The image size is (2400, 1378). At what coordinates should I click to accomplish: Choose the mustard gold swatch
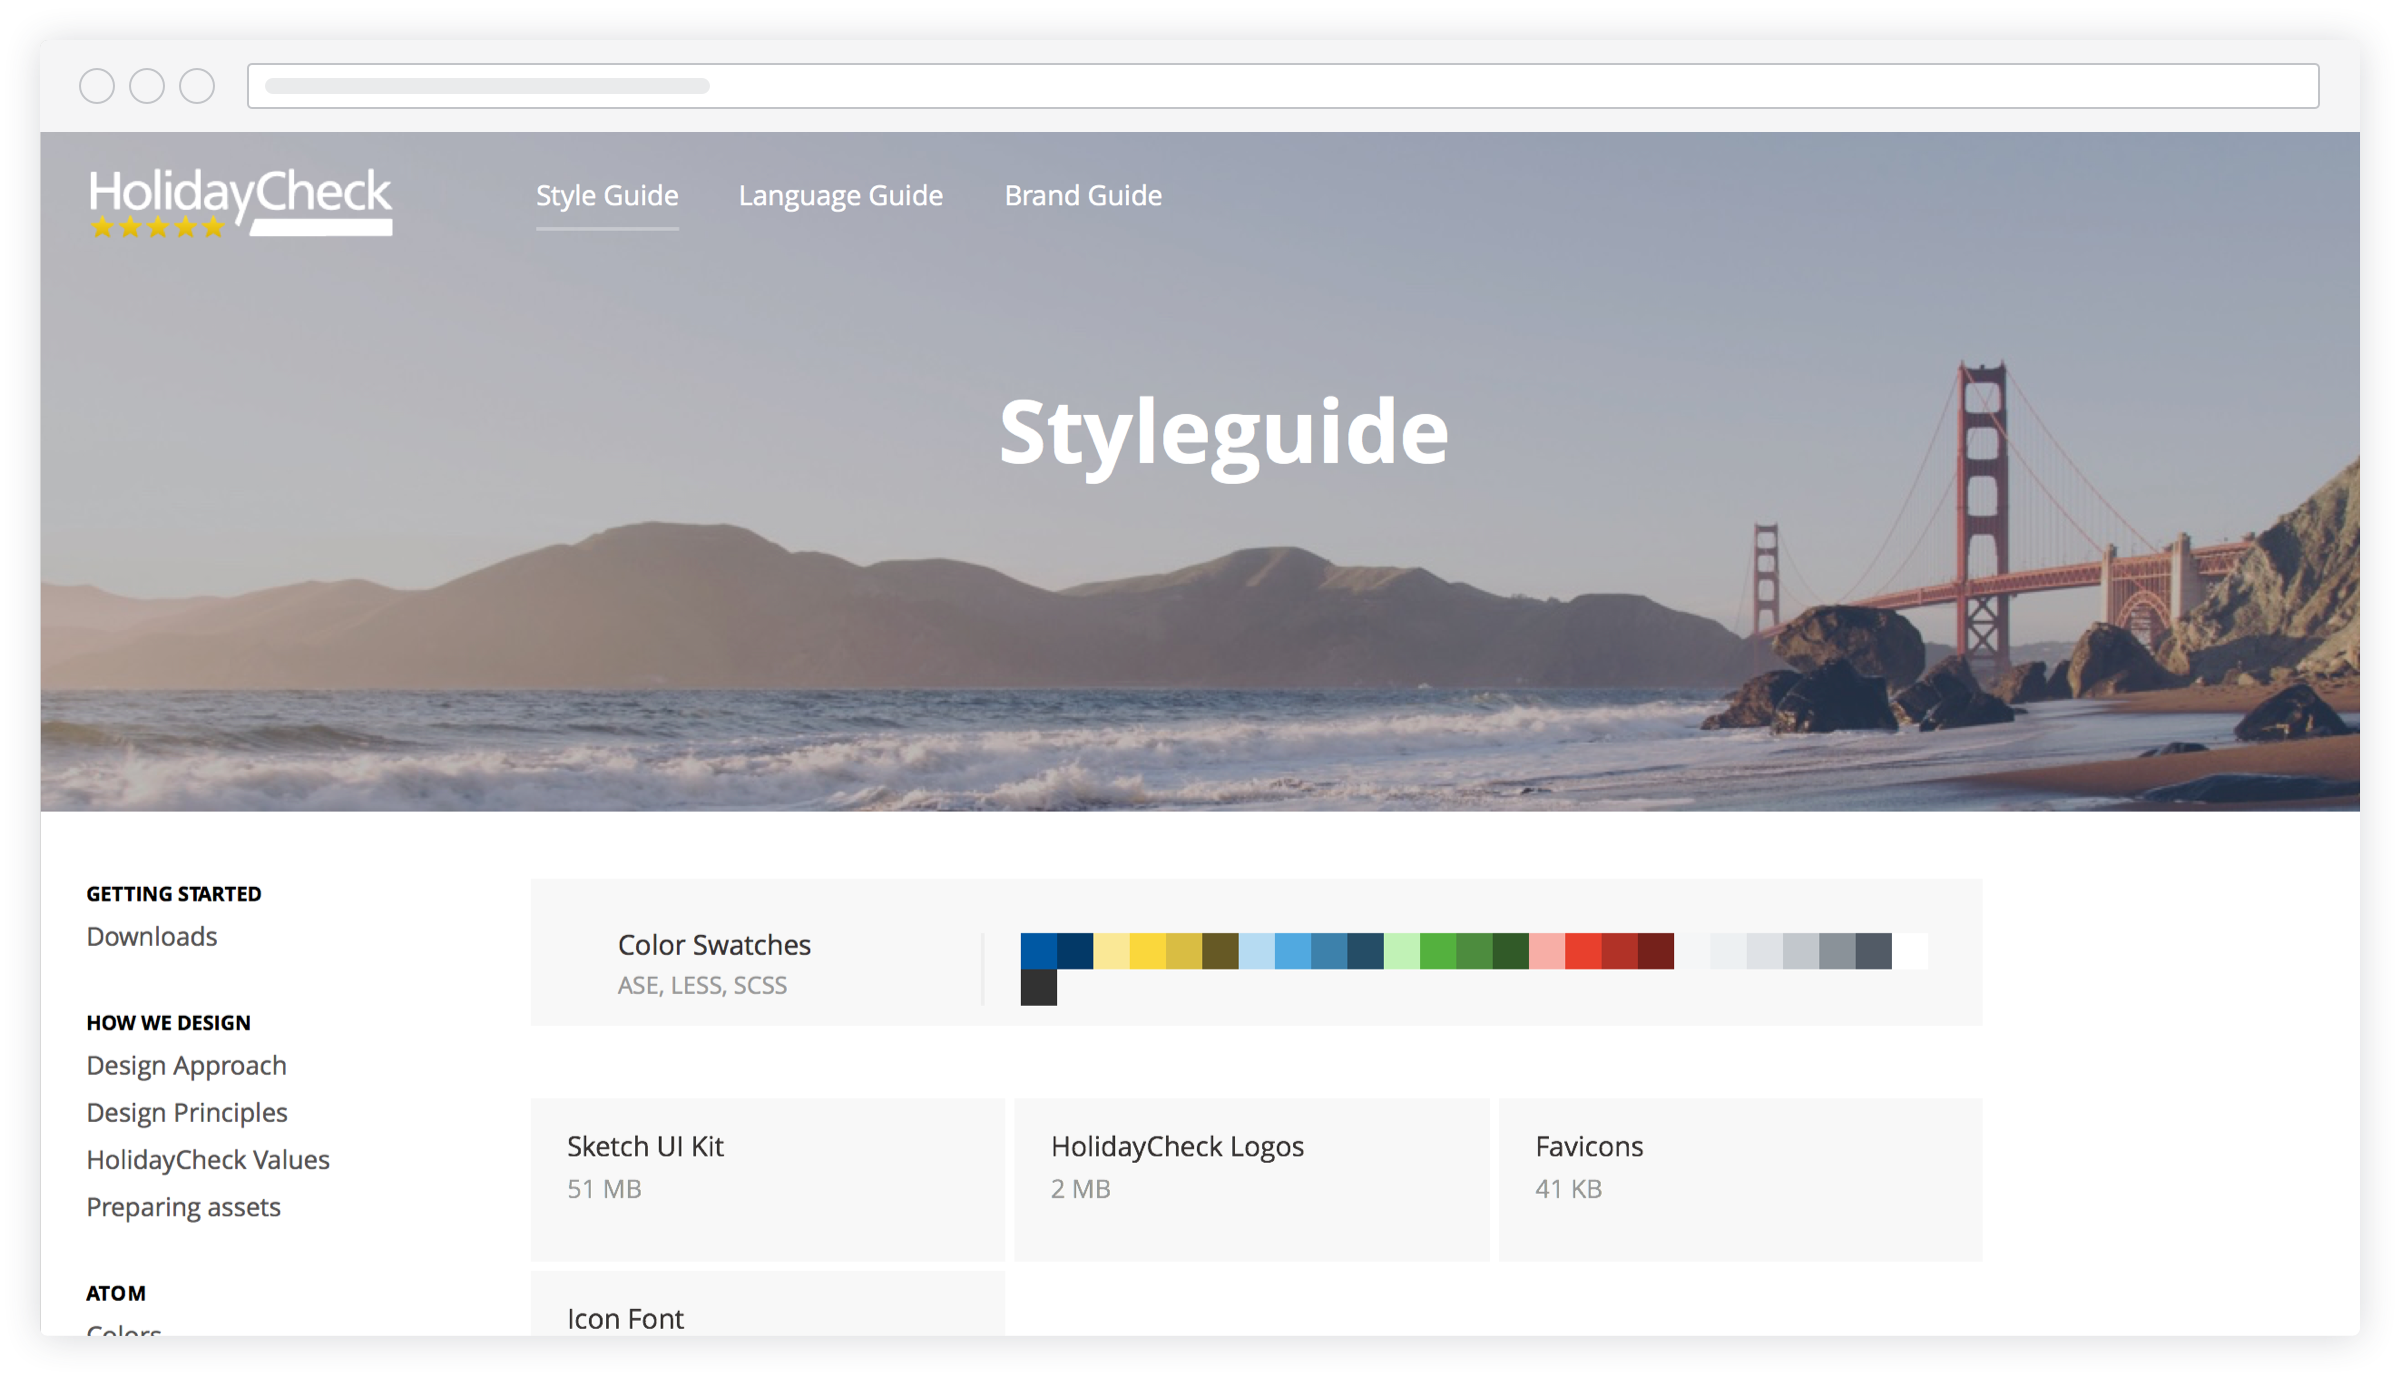[x=1184, y=951]
